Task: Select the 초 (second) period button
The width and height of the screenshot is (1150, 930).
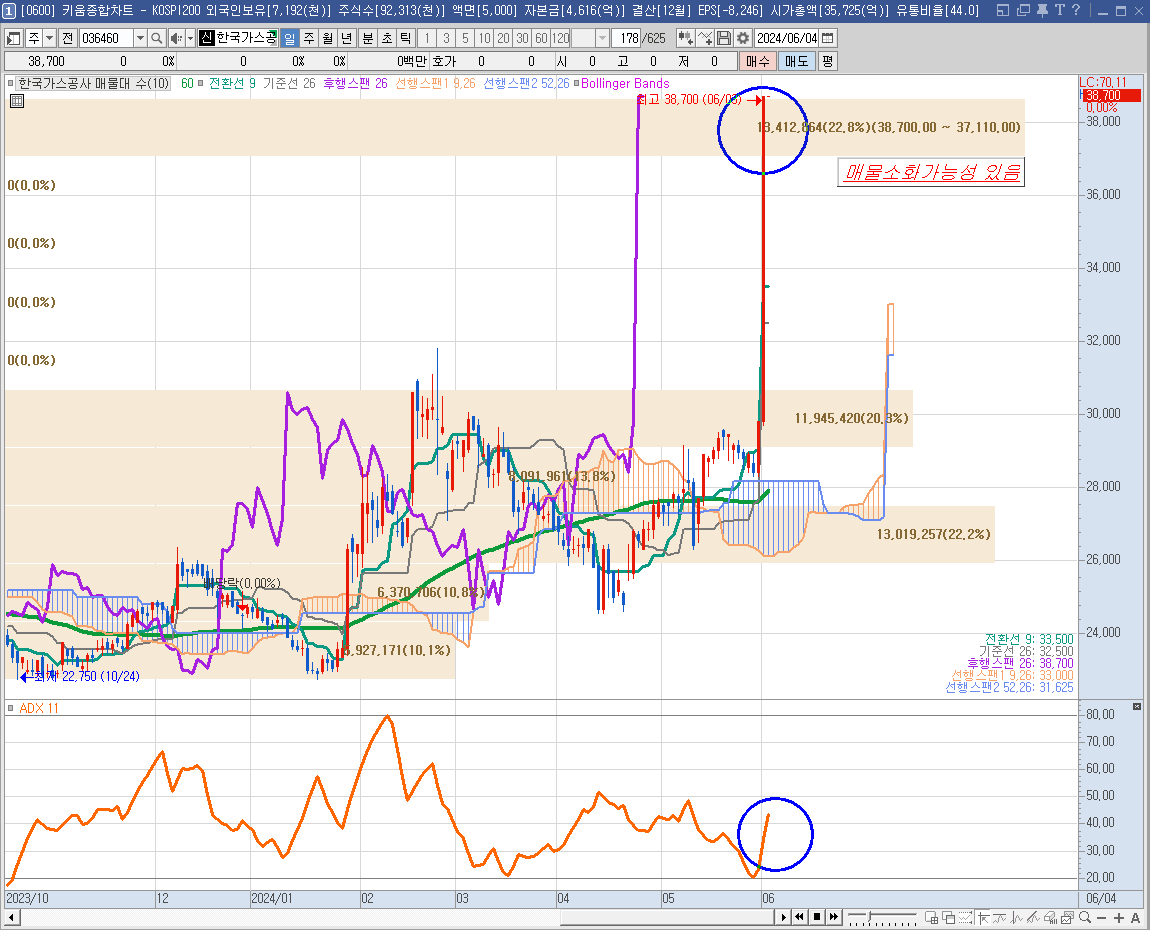Action: [387, 38]
